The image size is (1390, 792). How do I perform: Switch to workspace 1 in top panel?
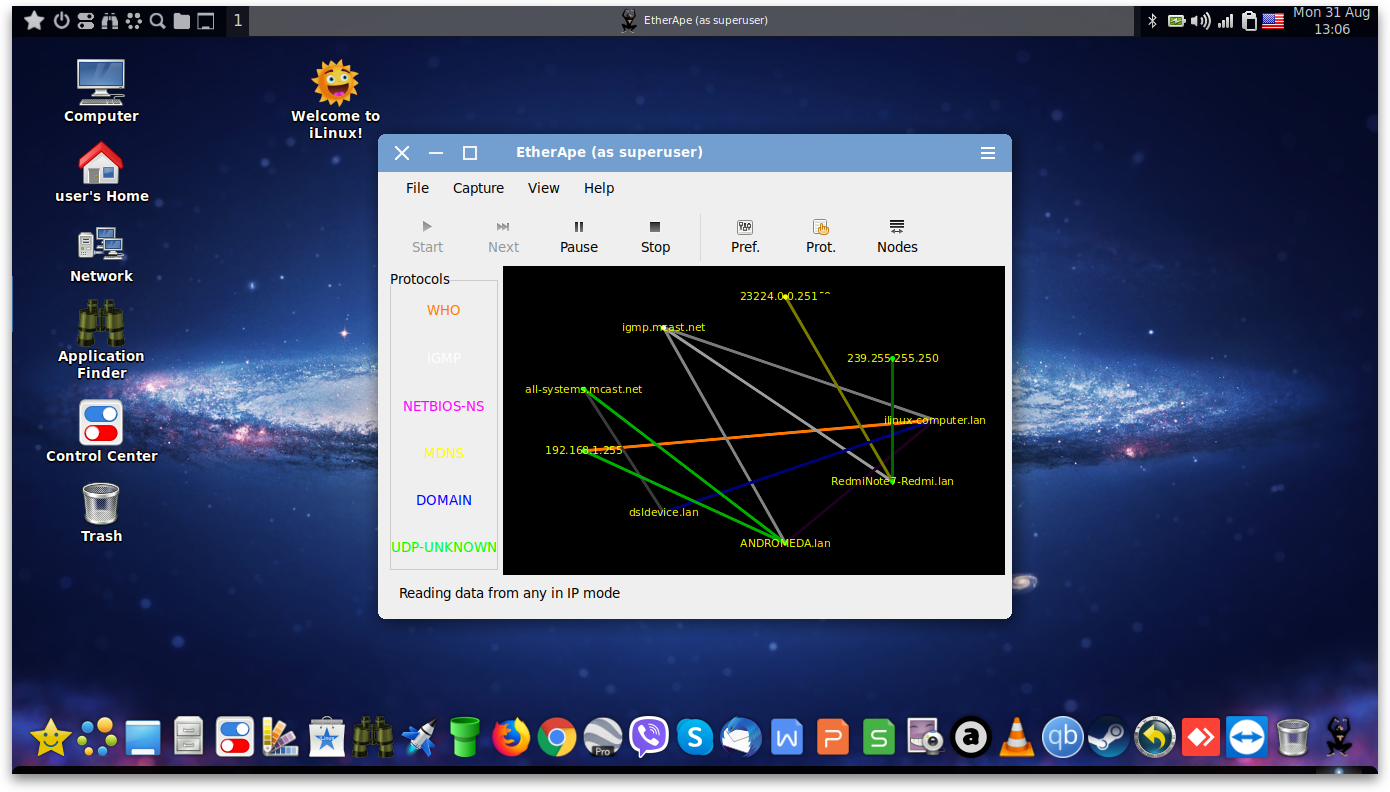(x=238, y=20)
